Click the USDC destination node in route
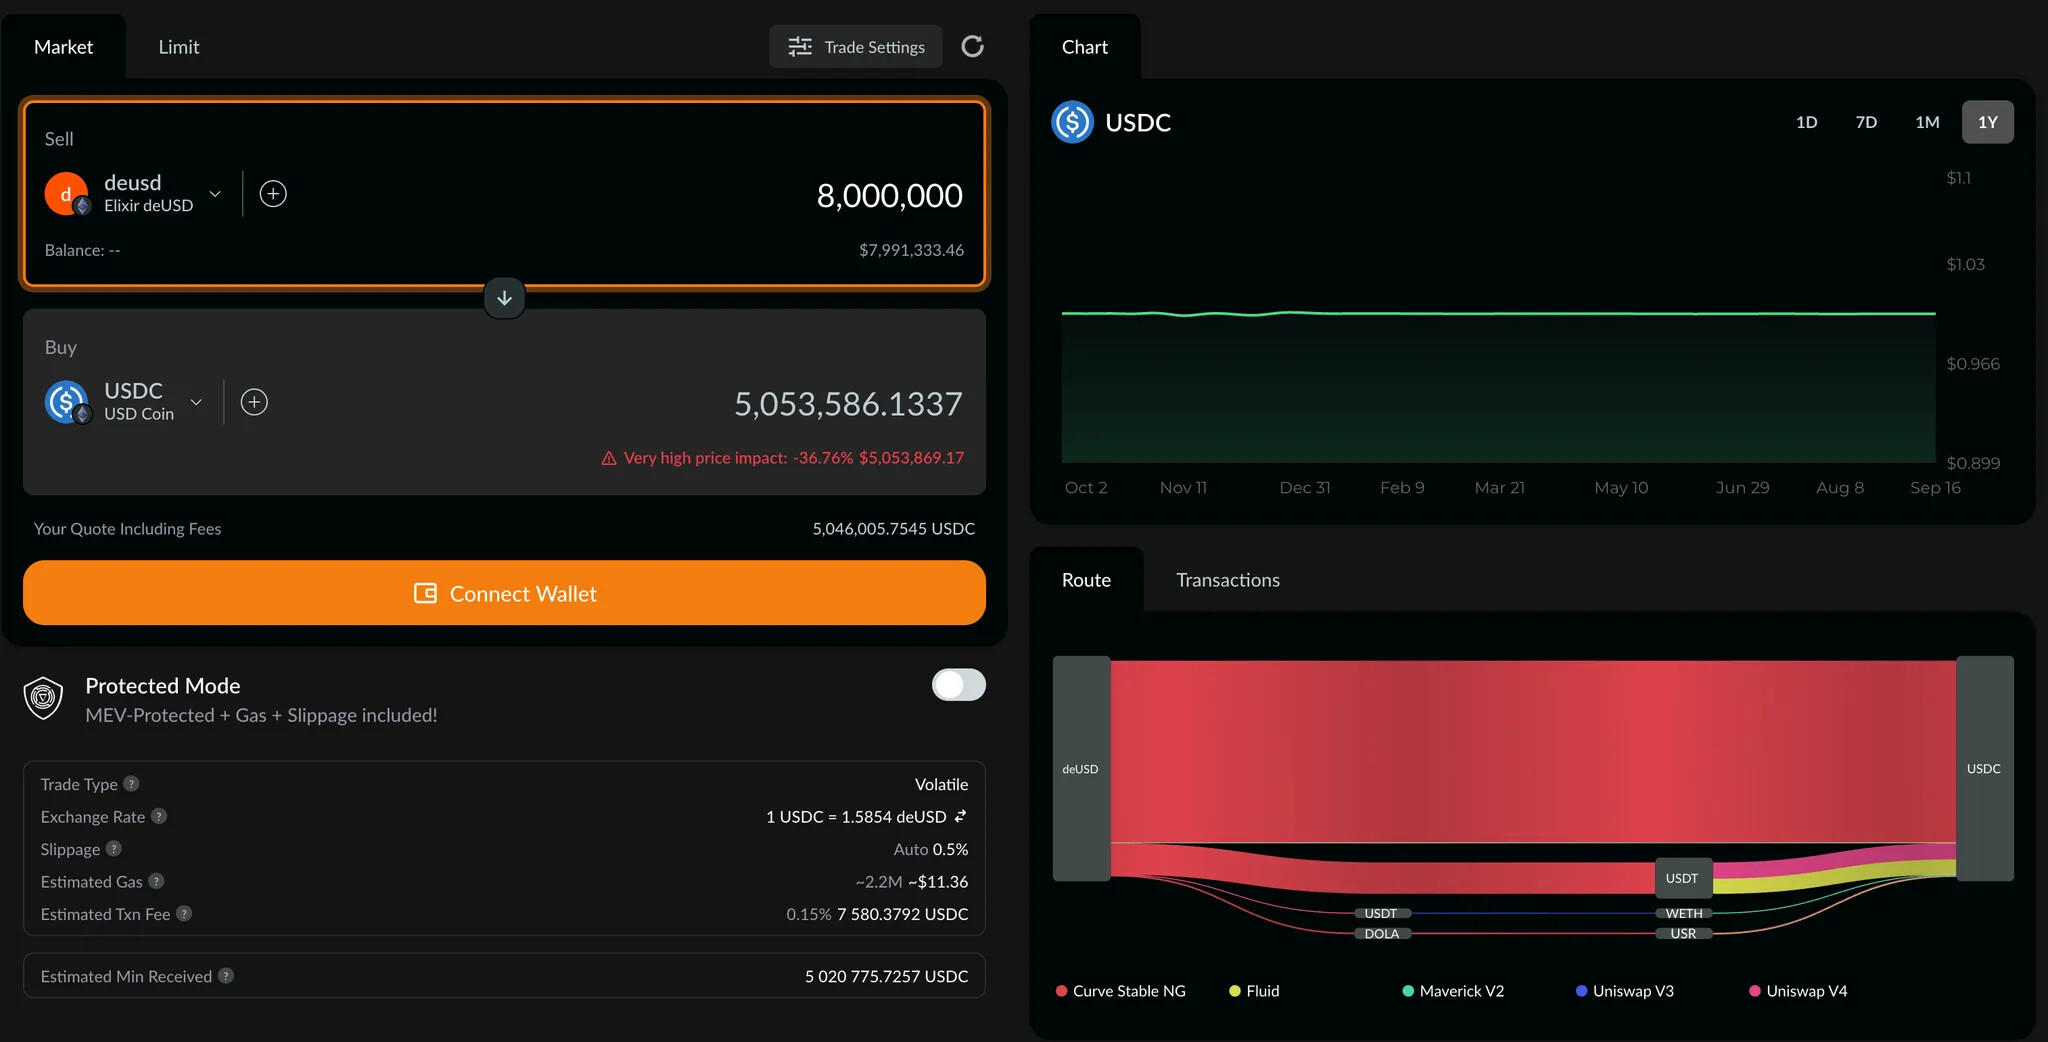The width and height of the screenshot is (2048, 1042). click(x=1984, y=768)
